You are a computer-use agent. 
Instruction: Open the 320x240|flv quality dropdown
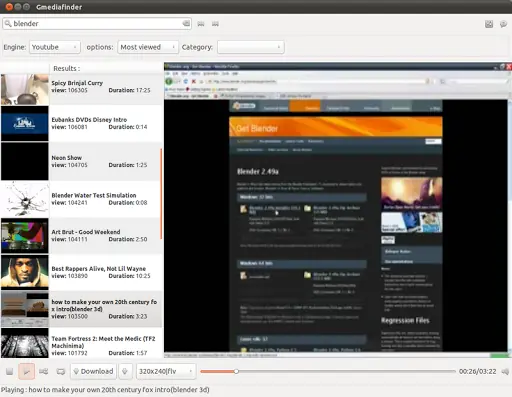166,371
